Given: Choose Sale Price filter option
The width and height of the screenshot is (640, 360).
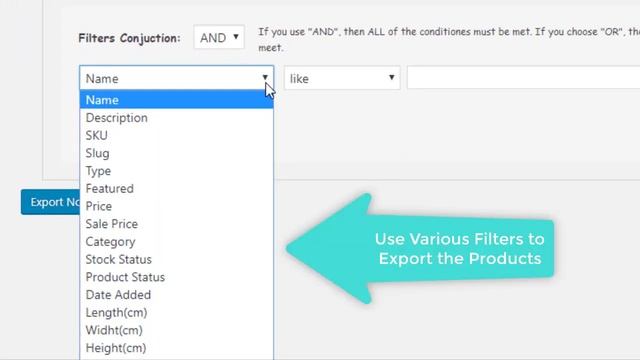Looking at the screenshot, I should (176, 224).
